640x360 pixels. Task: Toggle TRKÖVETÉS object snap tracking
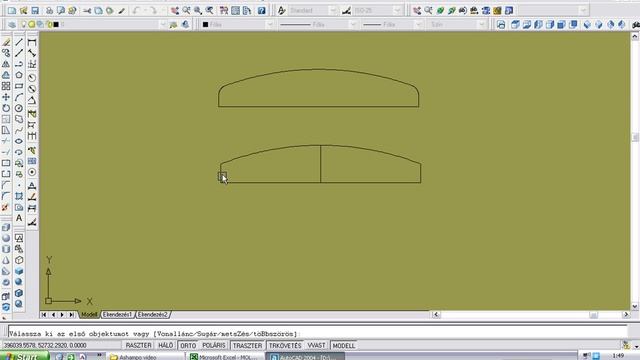(285, 345)
